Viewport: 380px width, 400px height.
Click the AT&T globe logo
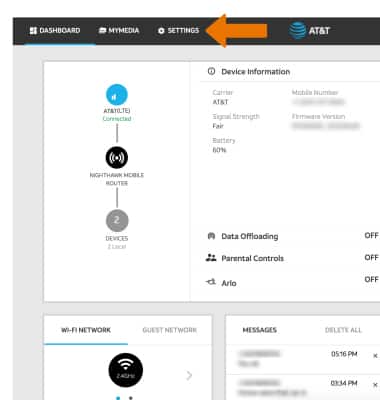coord(297,31)
